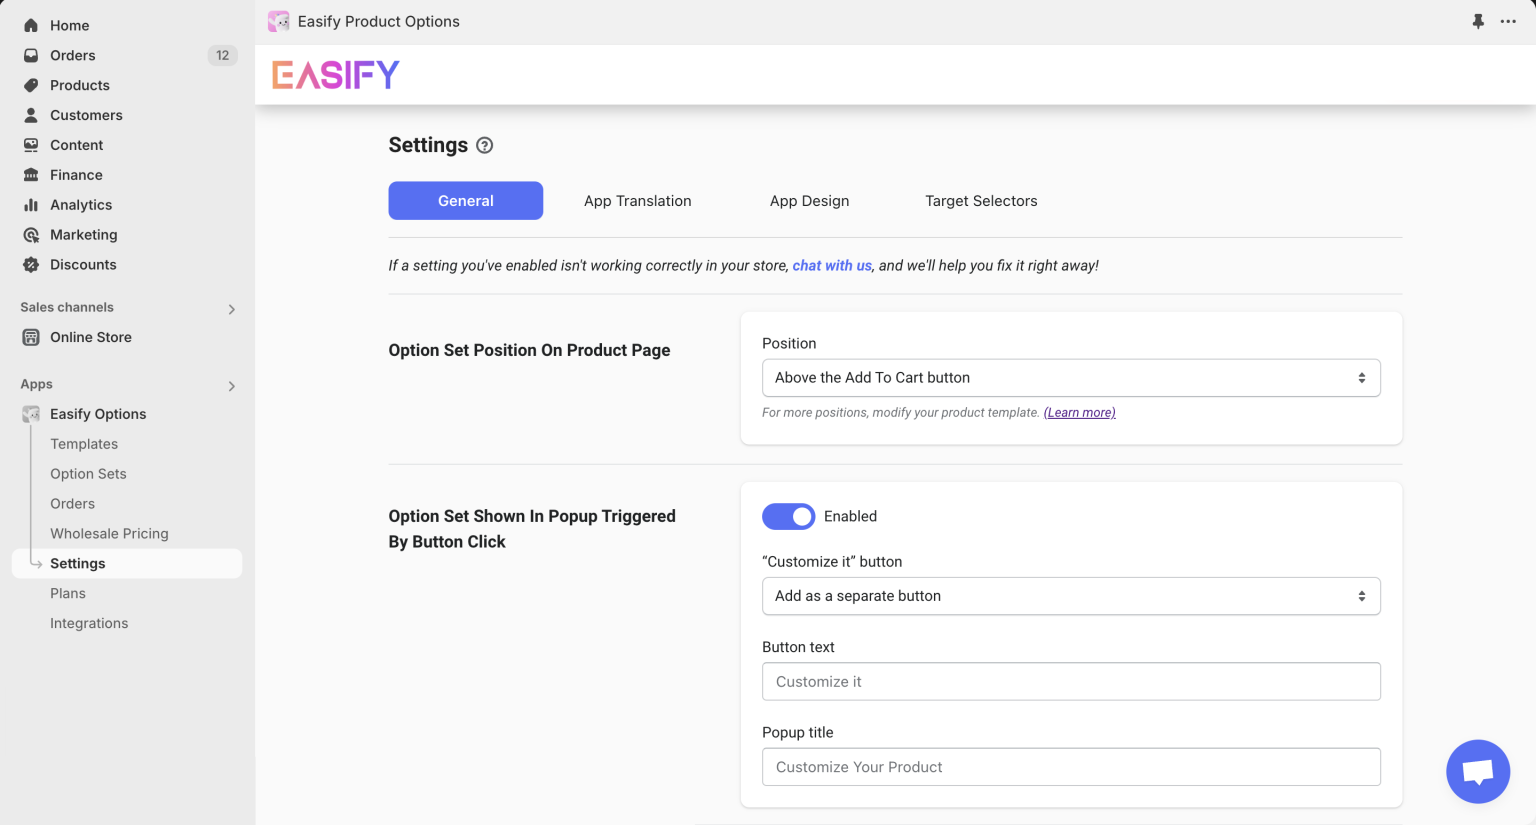
Task: Expand the Apps section chevron
Action: click(x=231, y=386)
